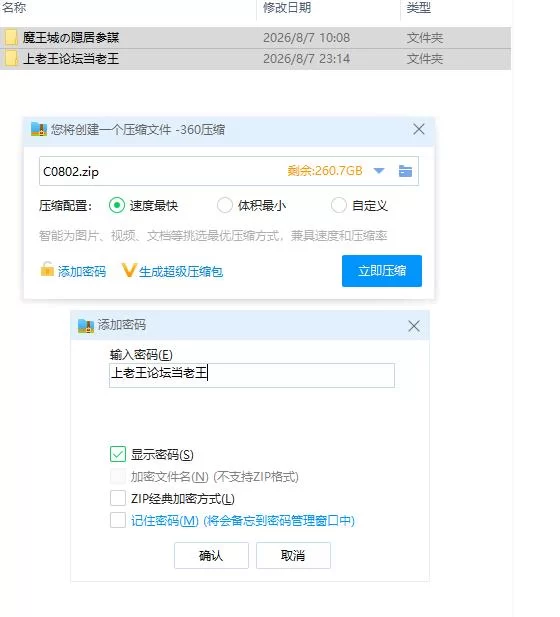Enable ZIP经典加密方式 checkbox
The image size is (560, 617).
[118, 498]
